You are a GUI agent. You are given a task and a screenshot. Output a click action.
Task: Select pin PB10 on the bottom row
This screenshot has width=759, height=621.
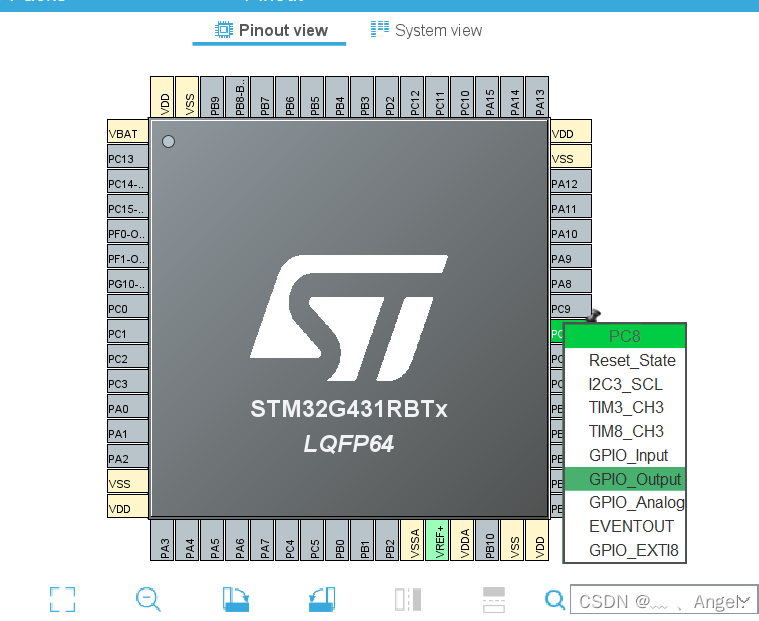point(487,540)
